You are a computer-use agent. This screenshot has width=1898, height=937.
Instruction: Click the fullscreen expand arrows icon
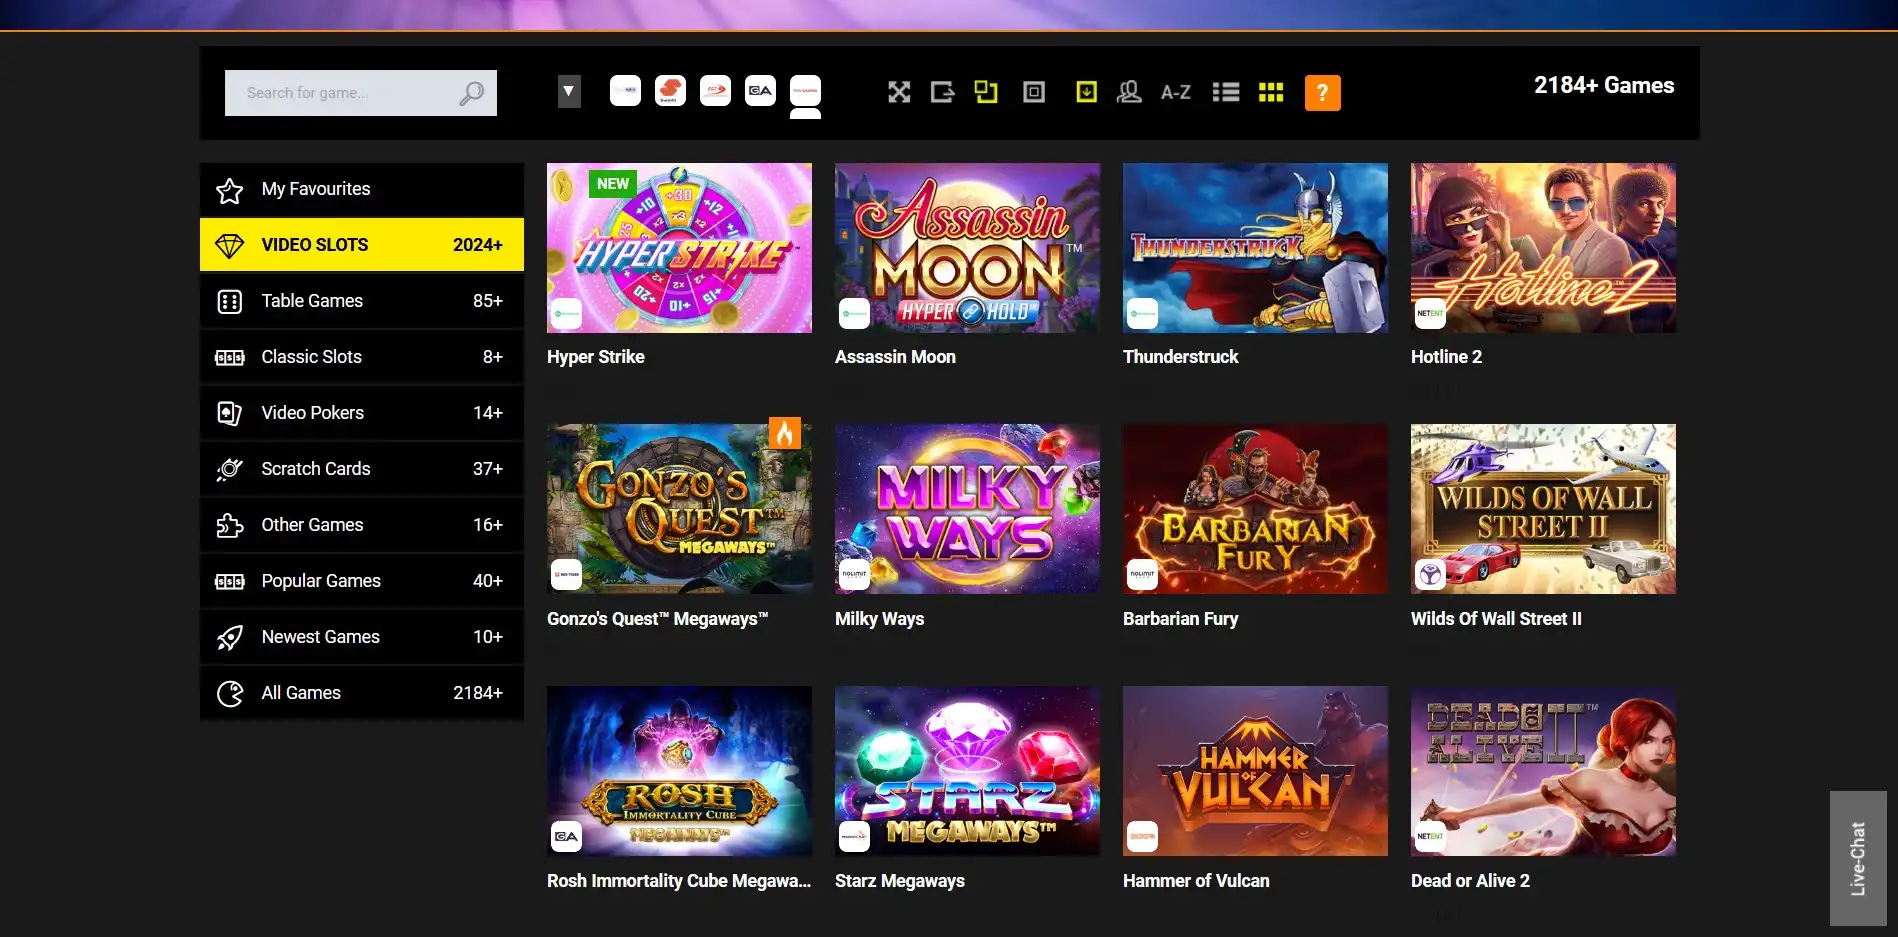click(899, 93)
